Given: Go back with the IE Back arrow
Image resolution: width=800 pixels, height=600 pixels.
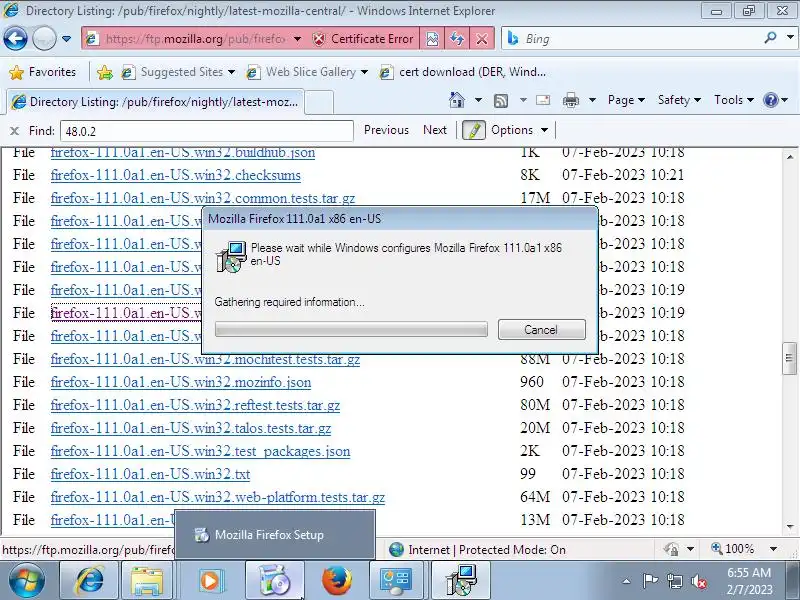Looking at the screenshot, I should 15,39.
